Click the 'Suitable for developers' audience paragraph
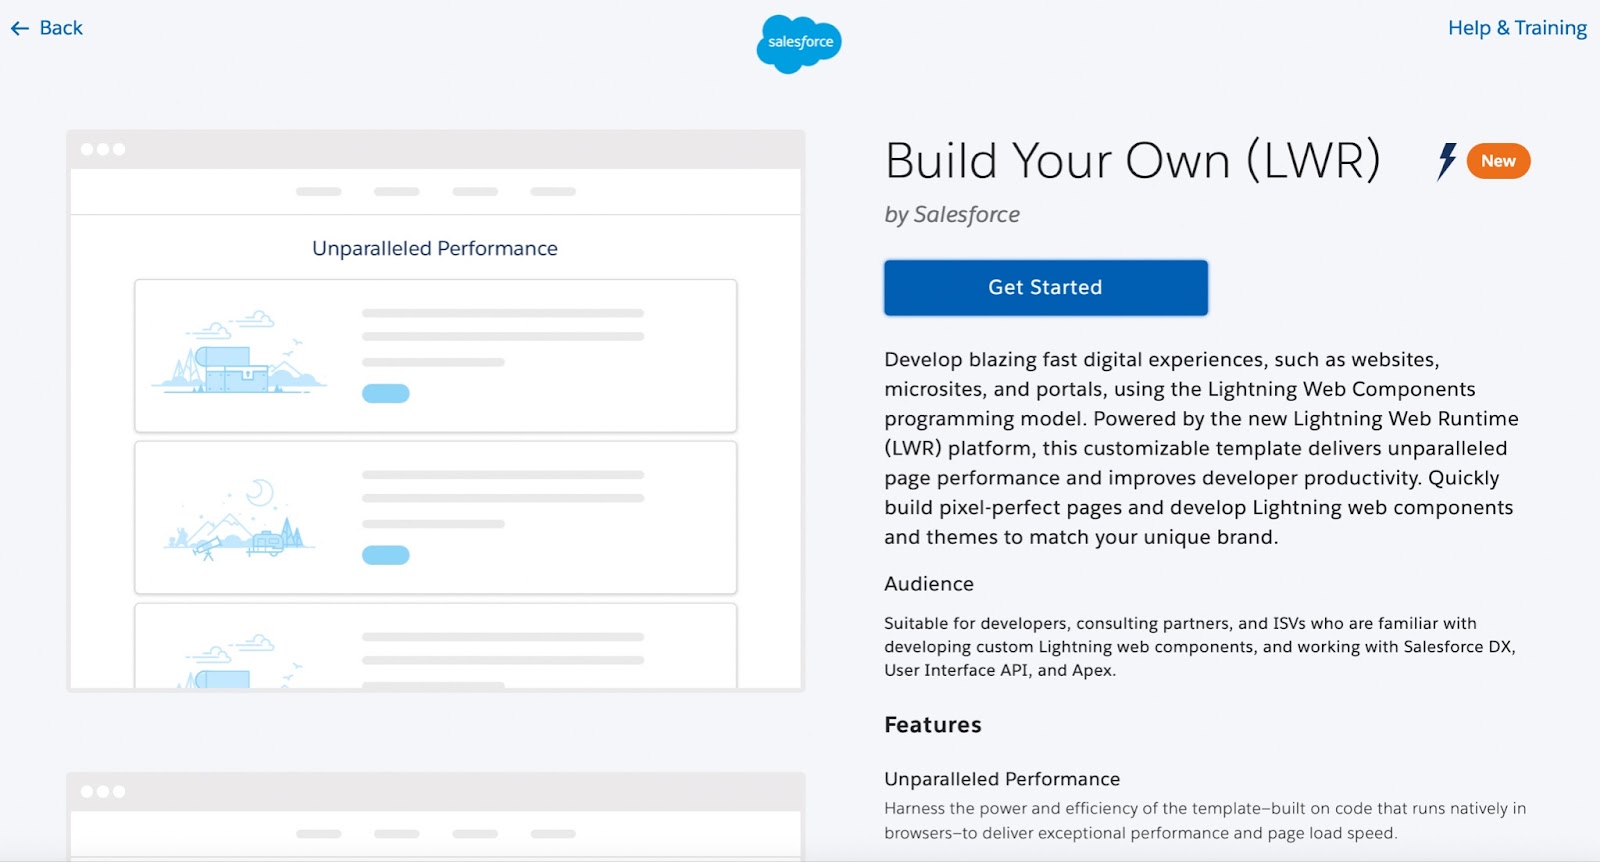This screenshot has height=862, width=1600. click(1200, 647)
